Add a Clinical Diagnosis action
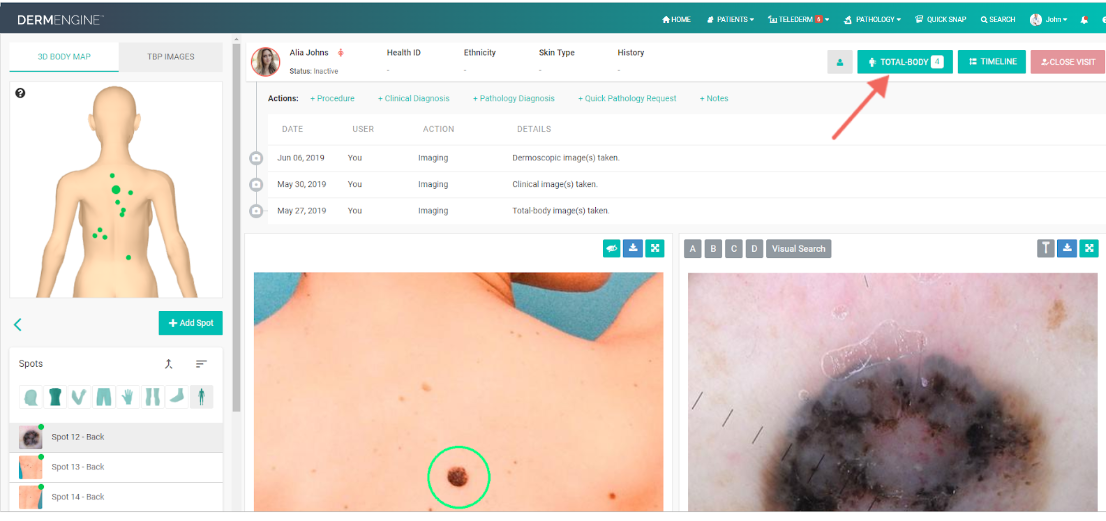Viewport: 1106px width, 521px height. point(413,99)
